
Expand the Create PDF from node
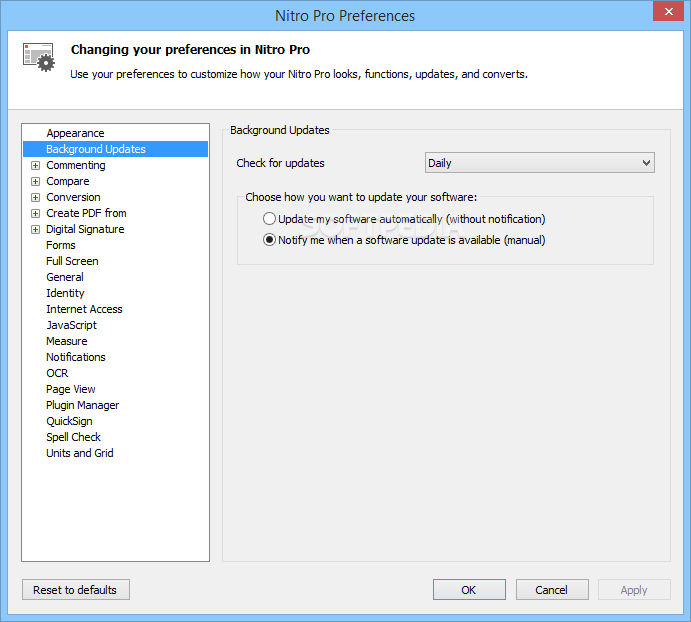point(35,213)
